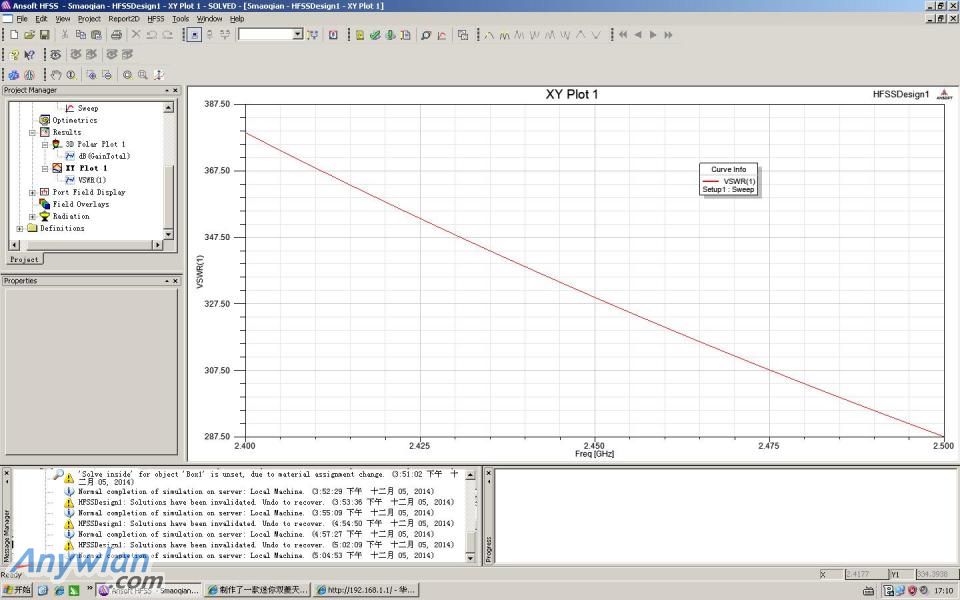Image resolution: width=960 pixels, height=600 pixels.
Task: Save project with the floppy disk icon
Action: pyautogui.click(x=44, y=35)
